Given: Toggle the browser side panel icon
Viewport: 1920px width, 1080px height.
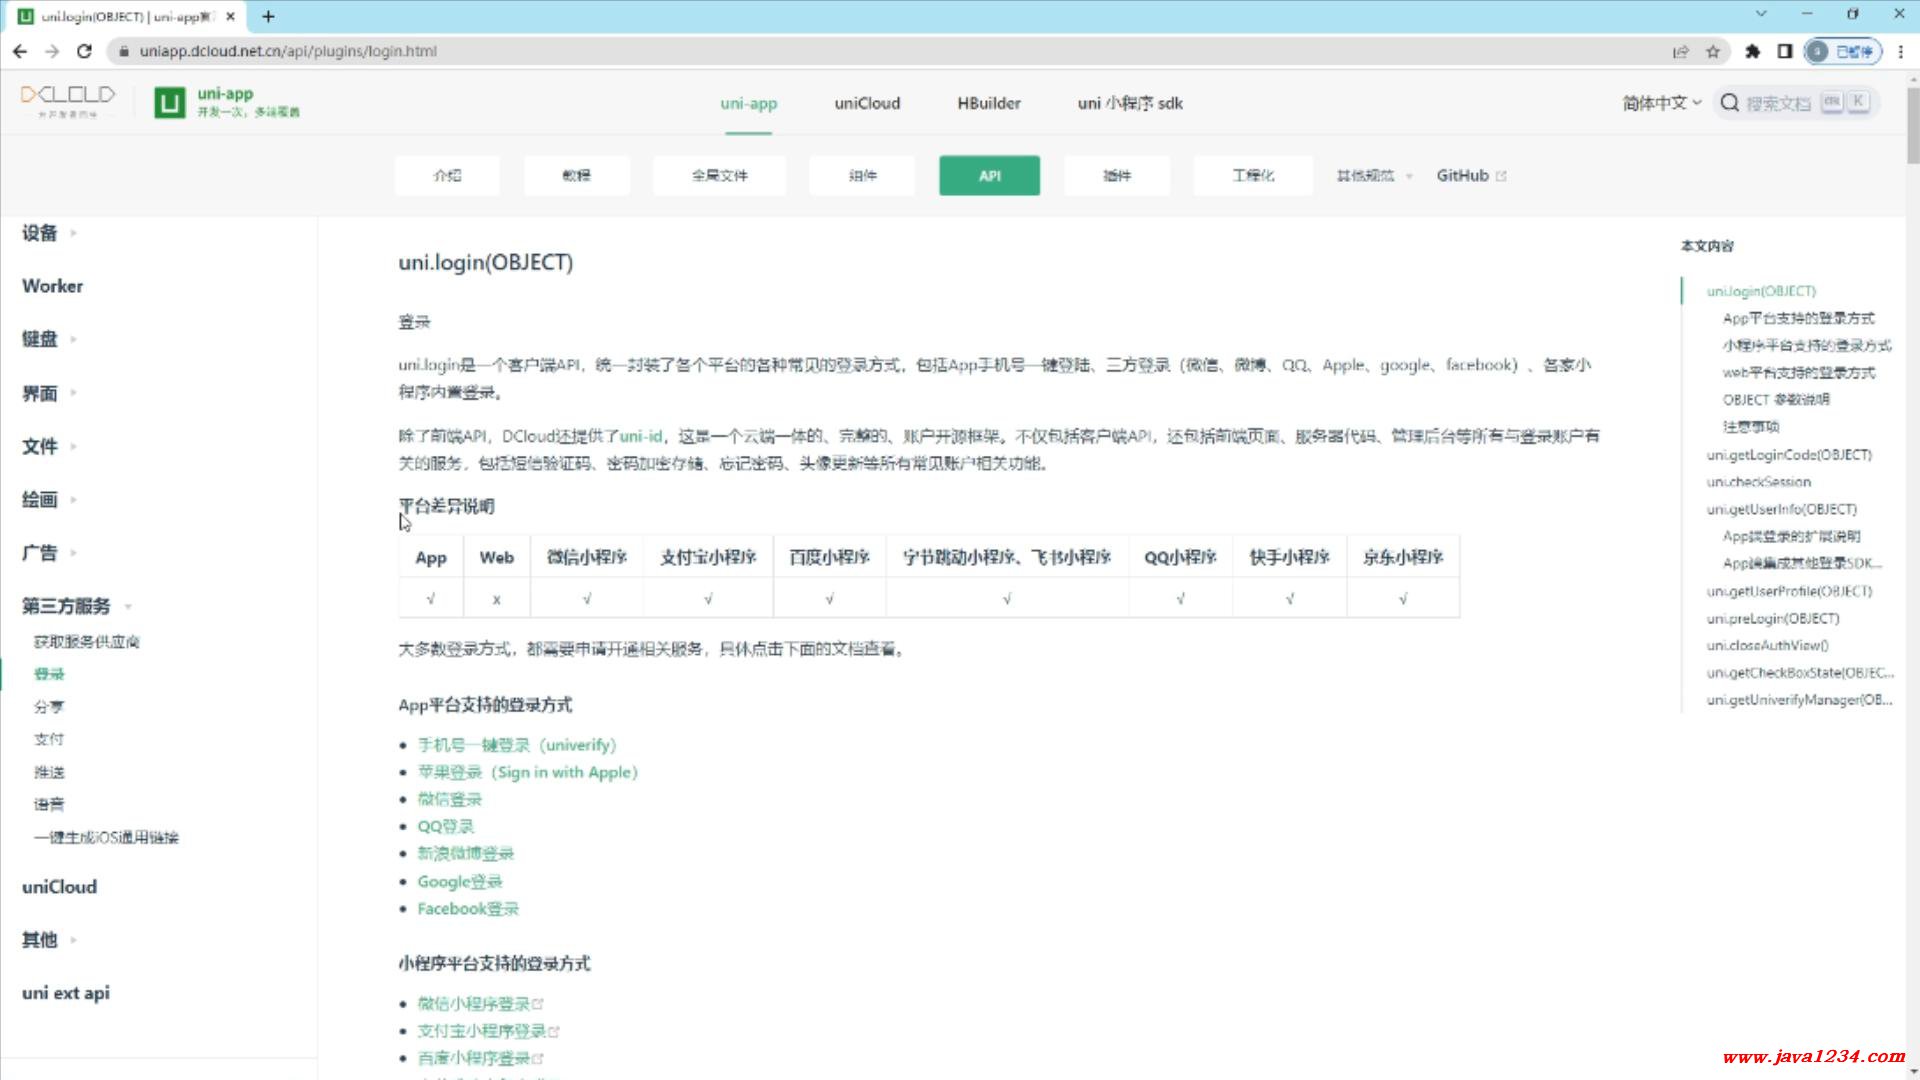Looking at the screenshot, I should (1784, 51).
